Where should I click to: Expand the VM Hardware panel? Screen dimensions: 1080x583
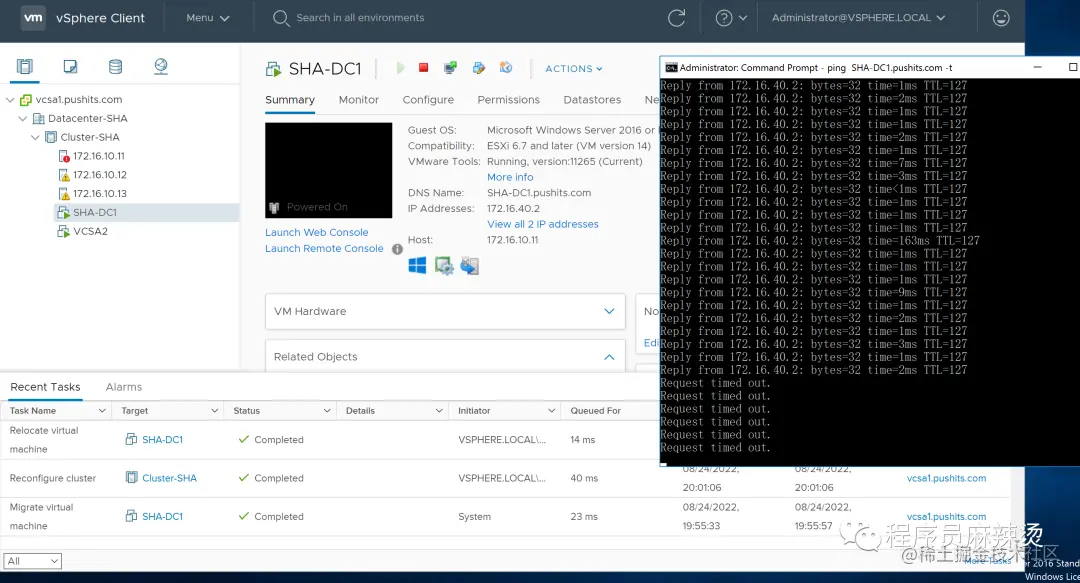click(609, 311)
